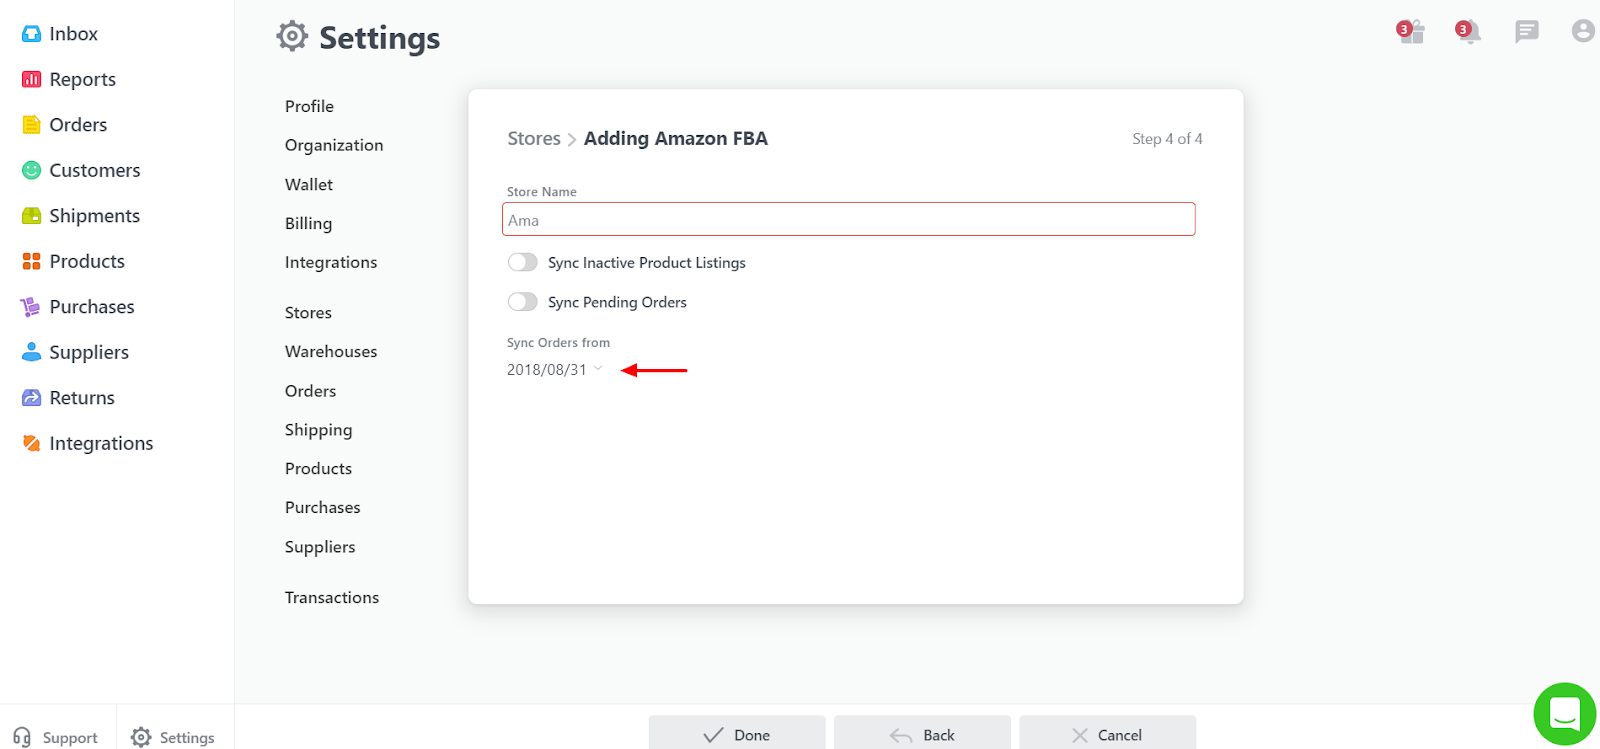Screen dimensions: 1600x749
Task: Toggle Sync Inactive Product Listings switch
Action: (x=523, y=262)
